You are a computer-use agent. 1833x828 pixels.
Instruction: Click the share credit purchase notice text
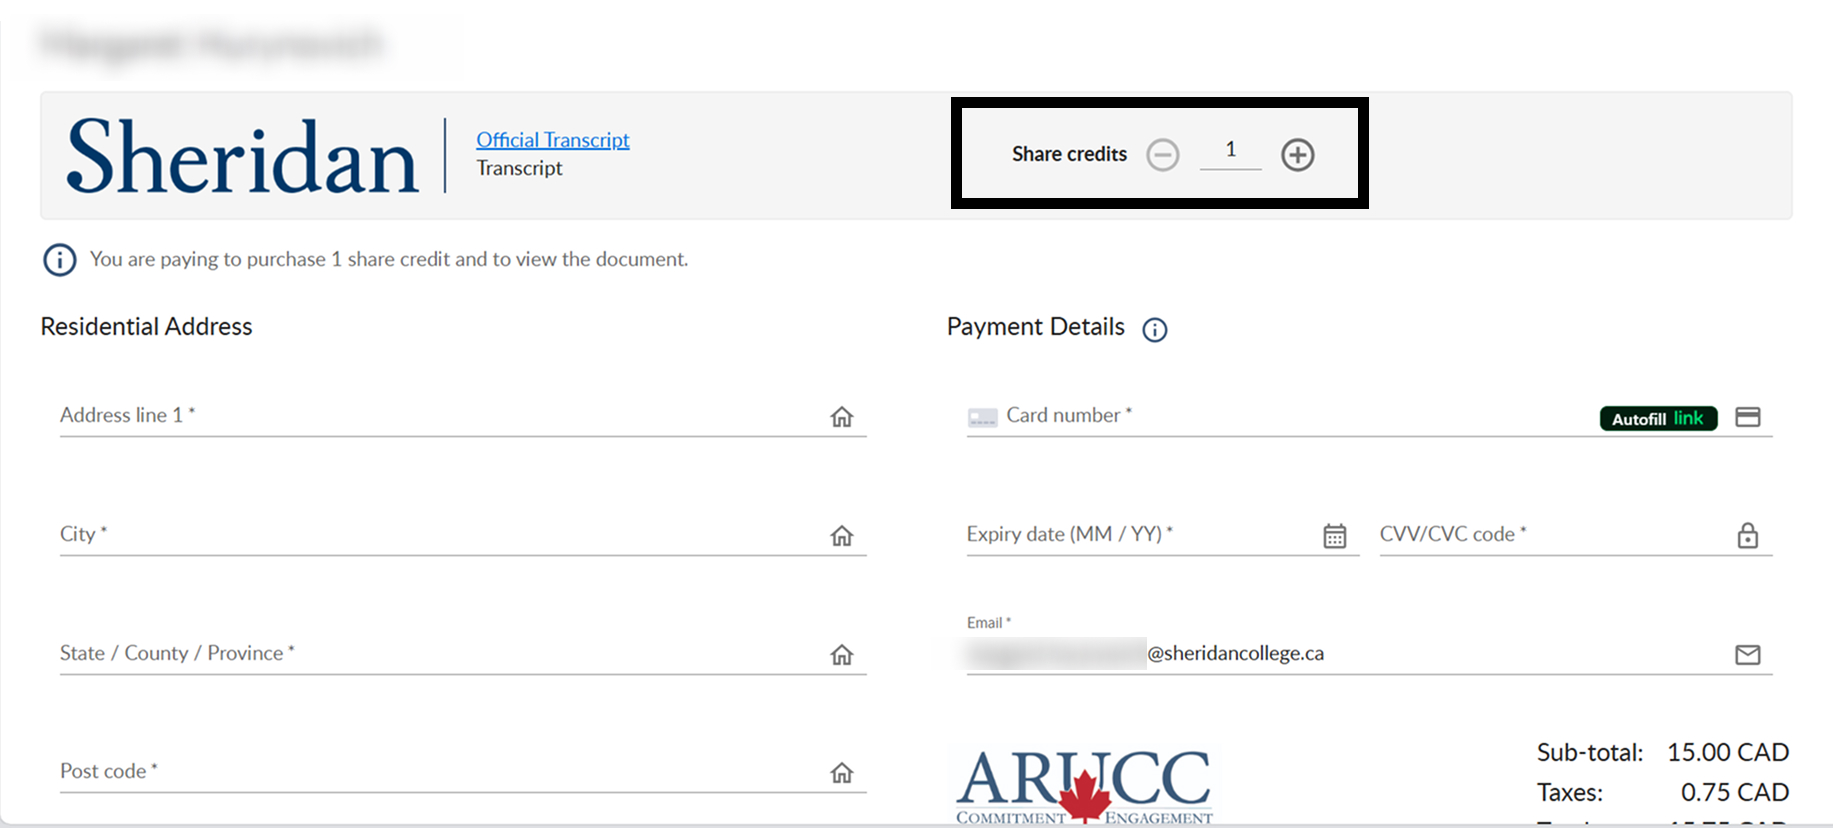click(x=389, y=260)
